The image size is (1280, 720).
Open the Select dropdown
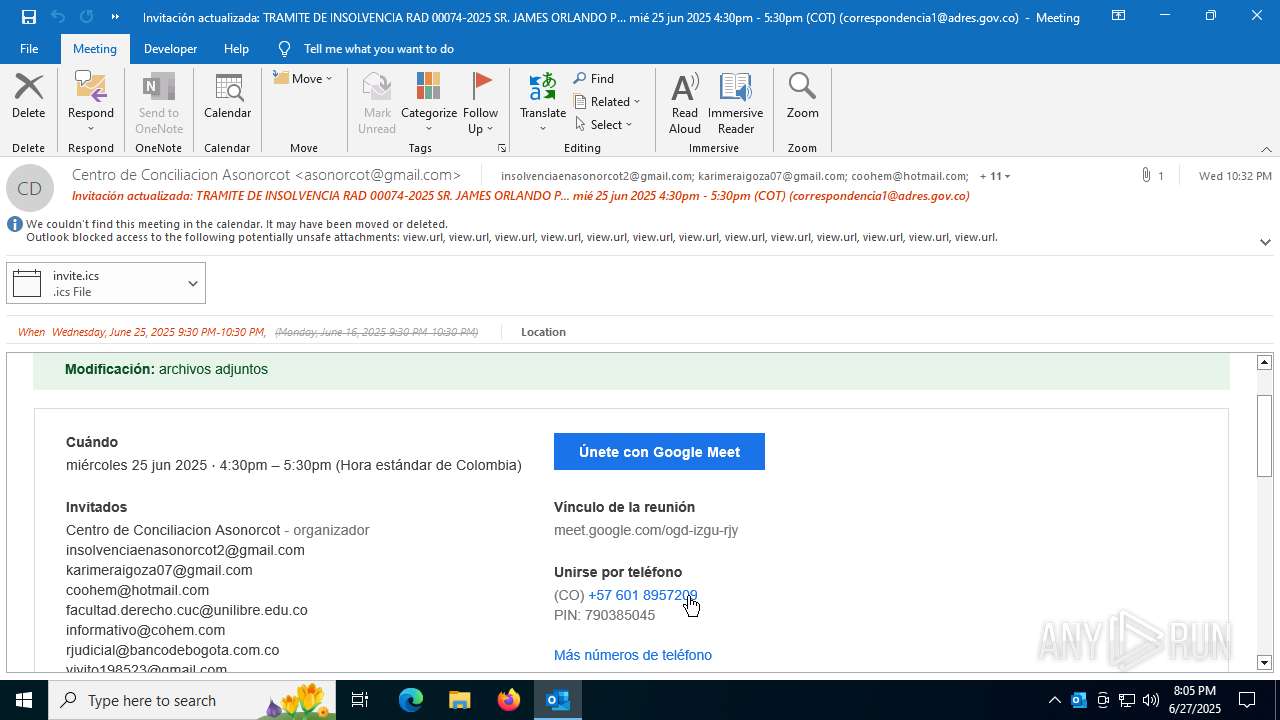tap(604, 124)
